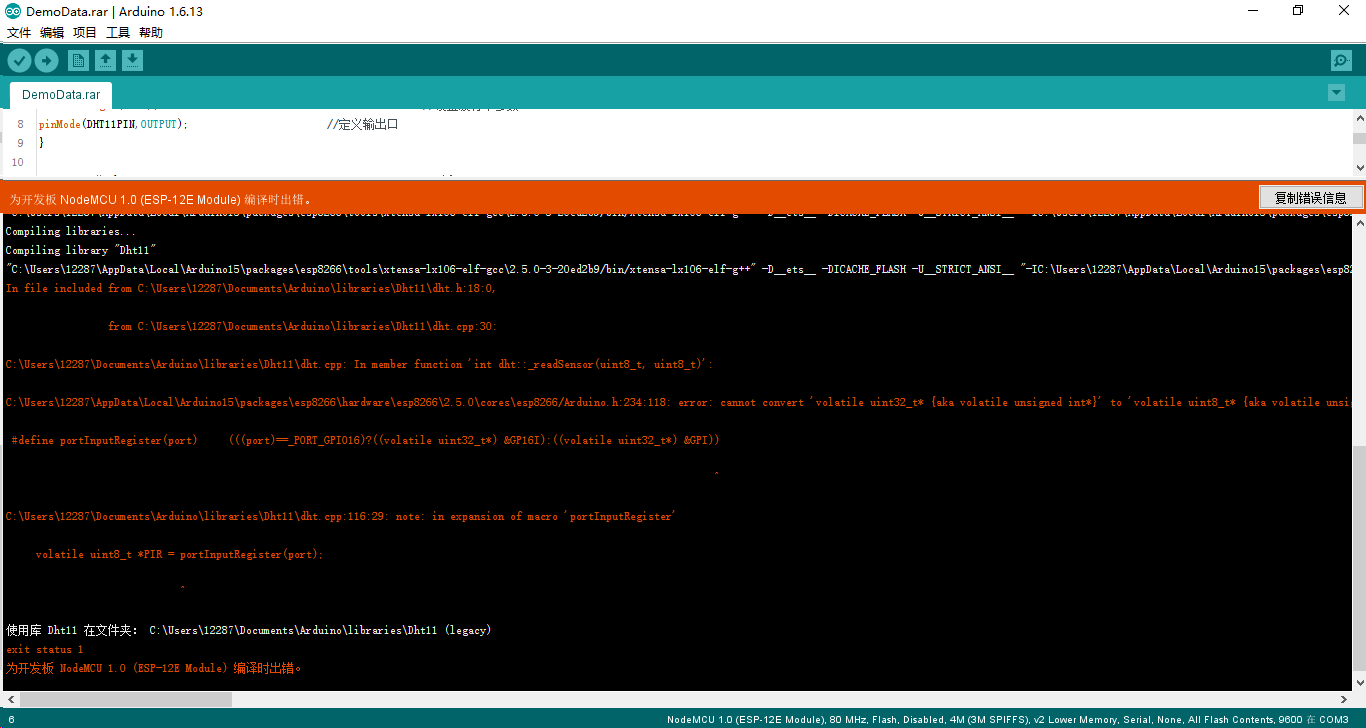
Task: Click the "from ...dht.cpp:30:" console line
Action: coord(303,327)
